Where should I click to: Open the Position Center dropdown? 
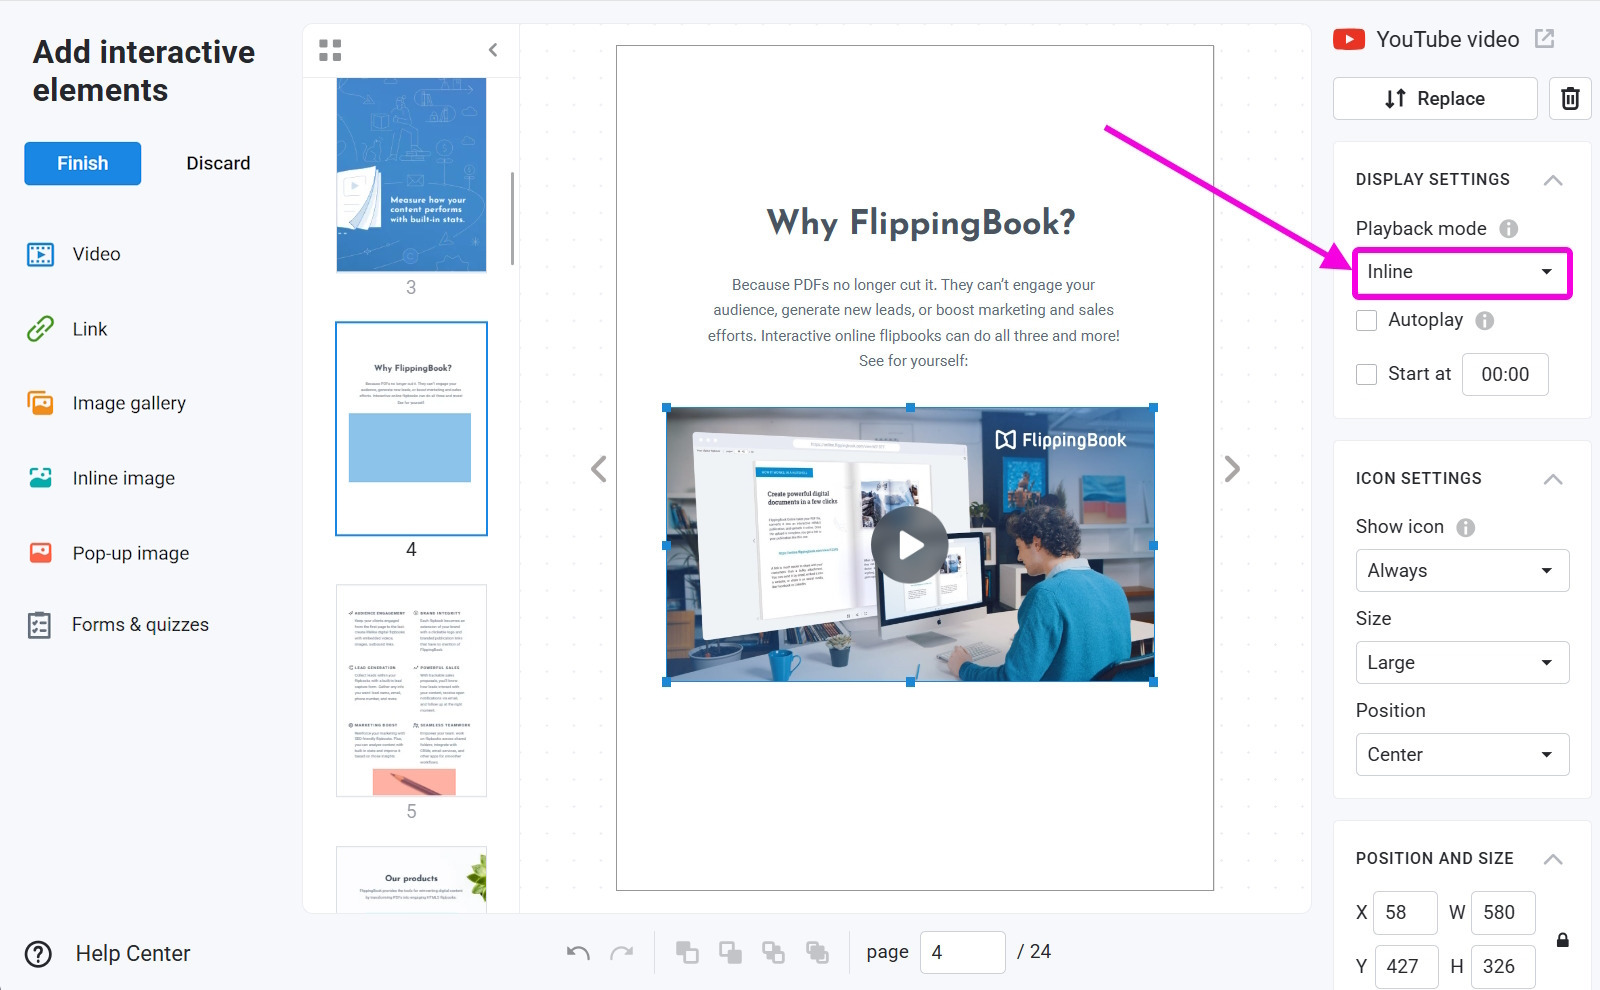coord(1461,755)
